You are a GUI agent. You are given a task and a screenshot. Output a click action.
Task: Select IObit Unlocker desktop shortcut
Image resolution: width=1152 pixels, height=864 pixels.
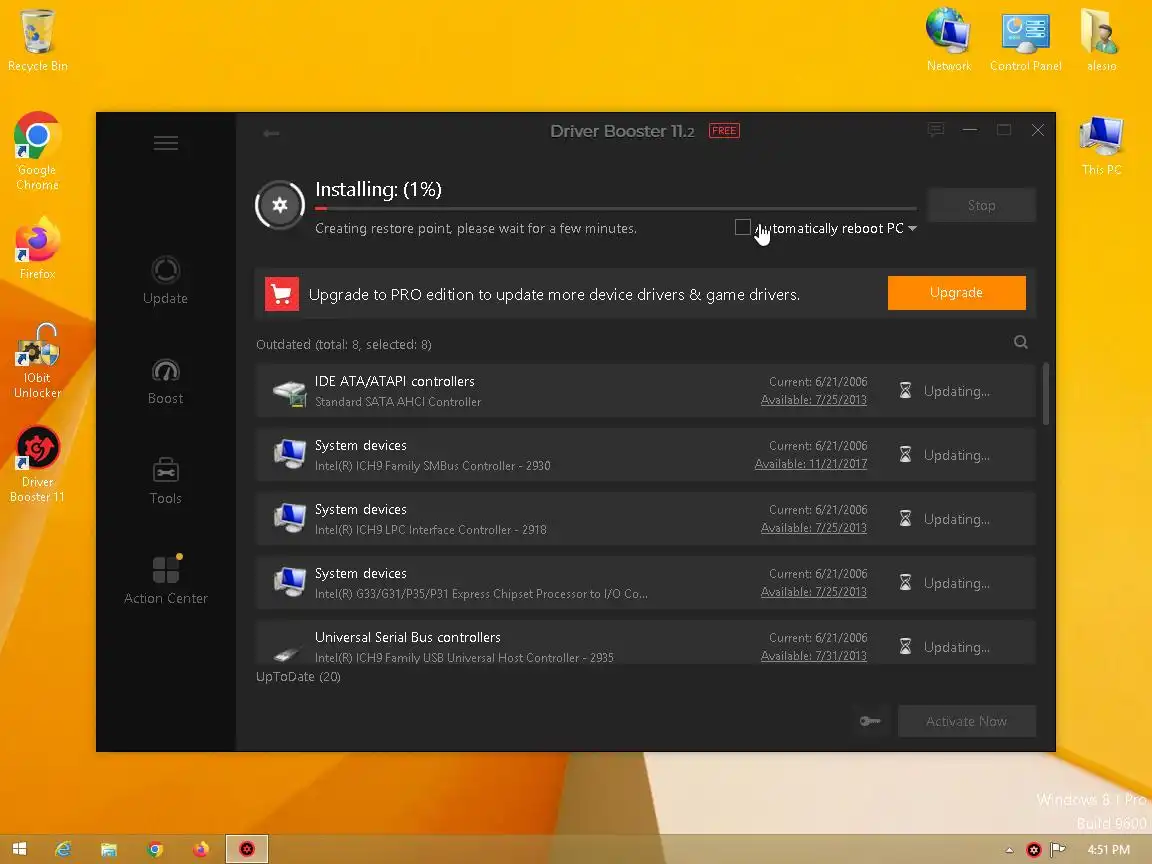pos(37,361)
